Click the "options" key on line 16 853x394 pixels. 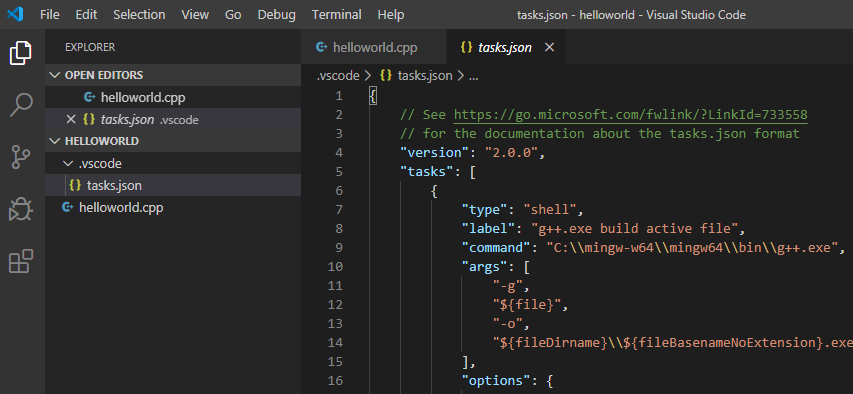pos(496,380)
